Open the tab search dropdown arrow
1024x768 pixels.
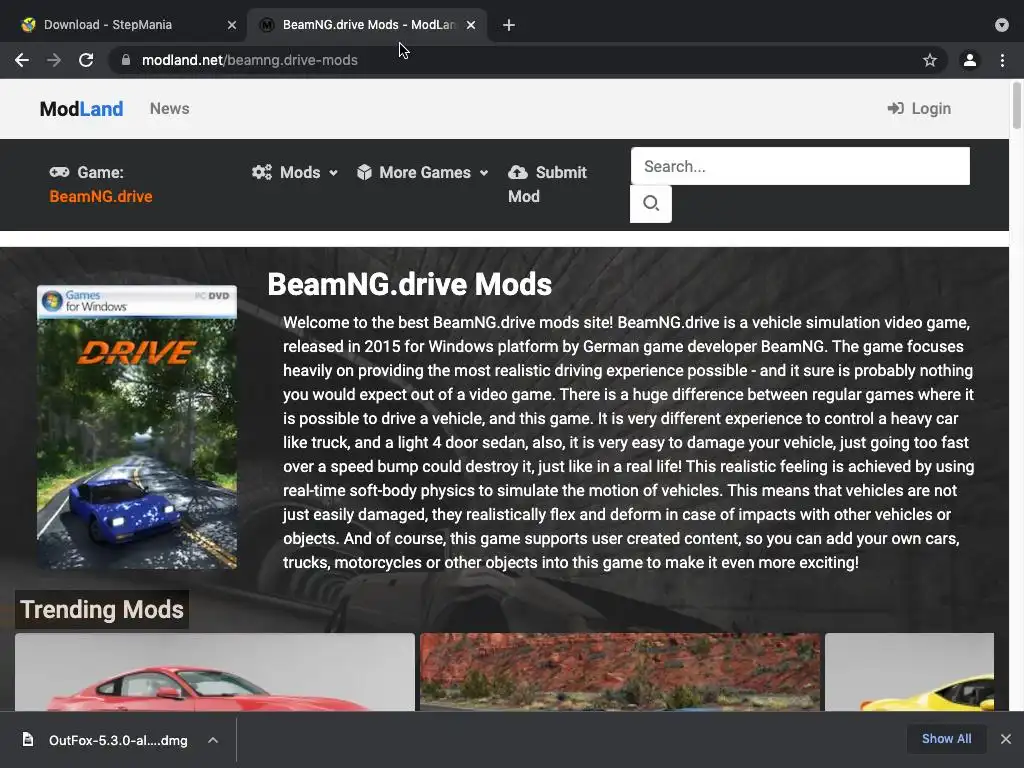coord(1002,25)
